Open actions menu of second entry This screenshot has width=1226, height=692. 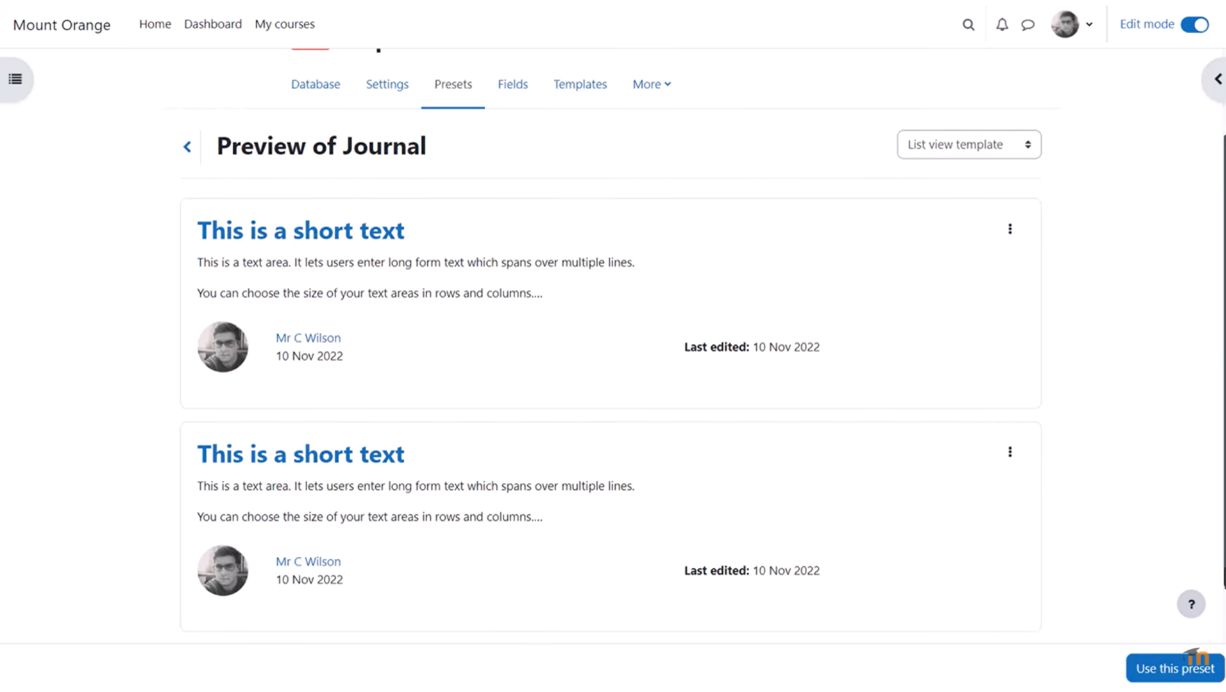1009,452
